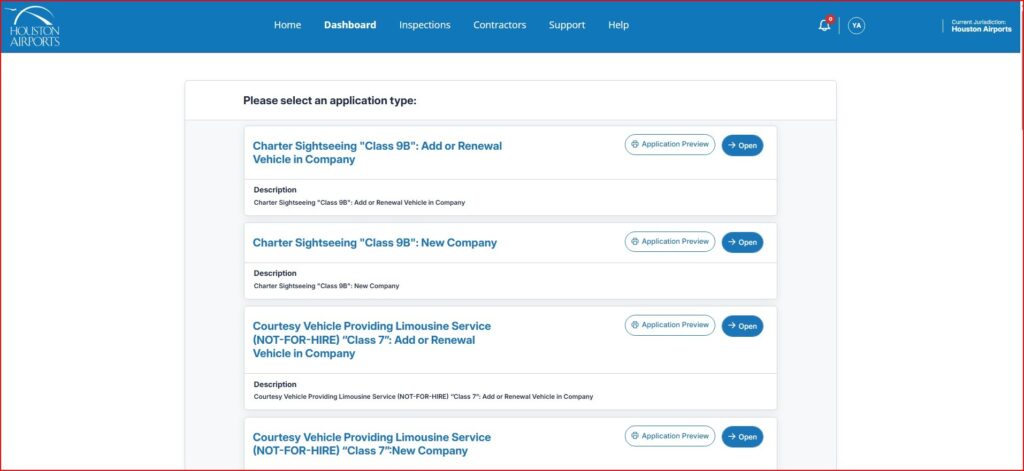Preview Class 9B Add or Renewal application
Viewport: 1024px width, 471px height.
pos(670,145)
